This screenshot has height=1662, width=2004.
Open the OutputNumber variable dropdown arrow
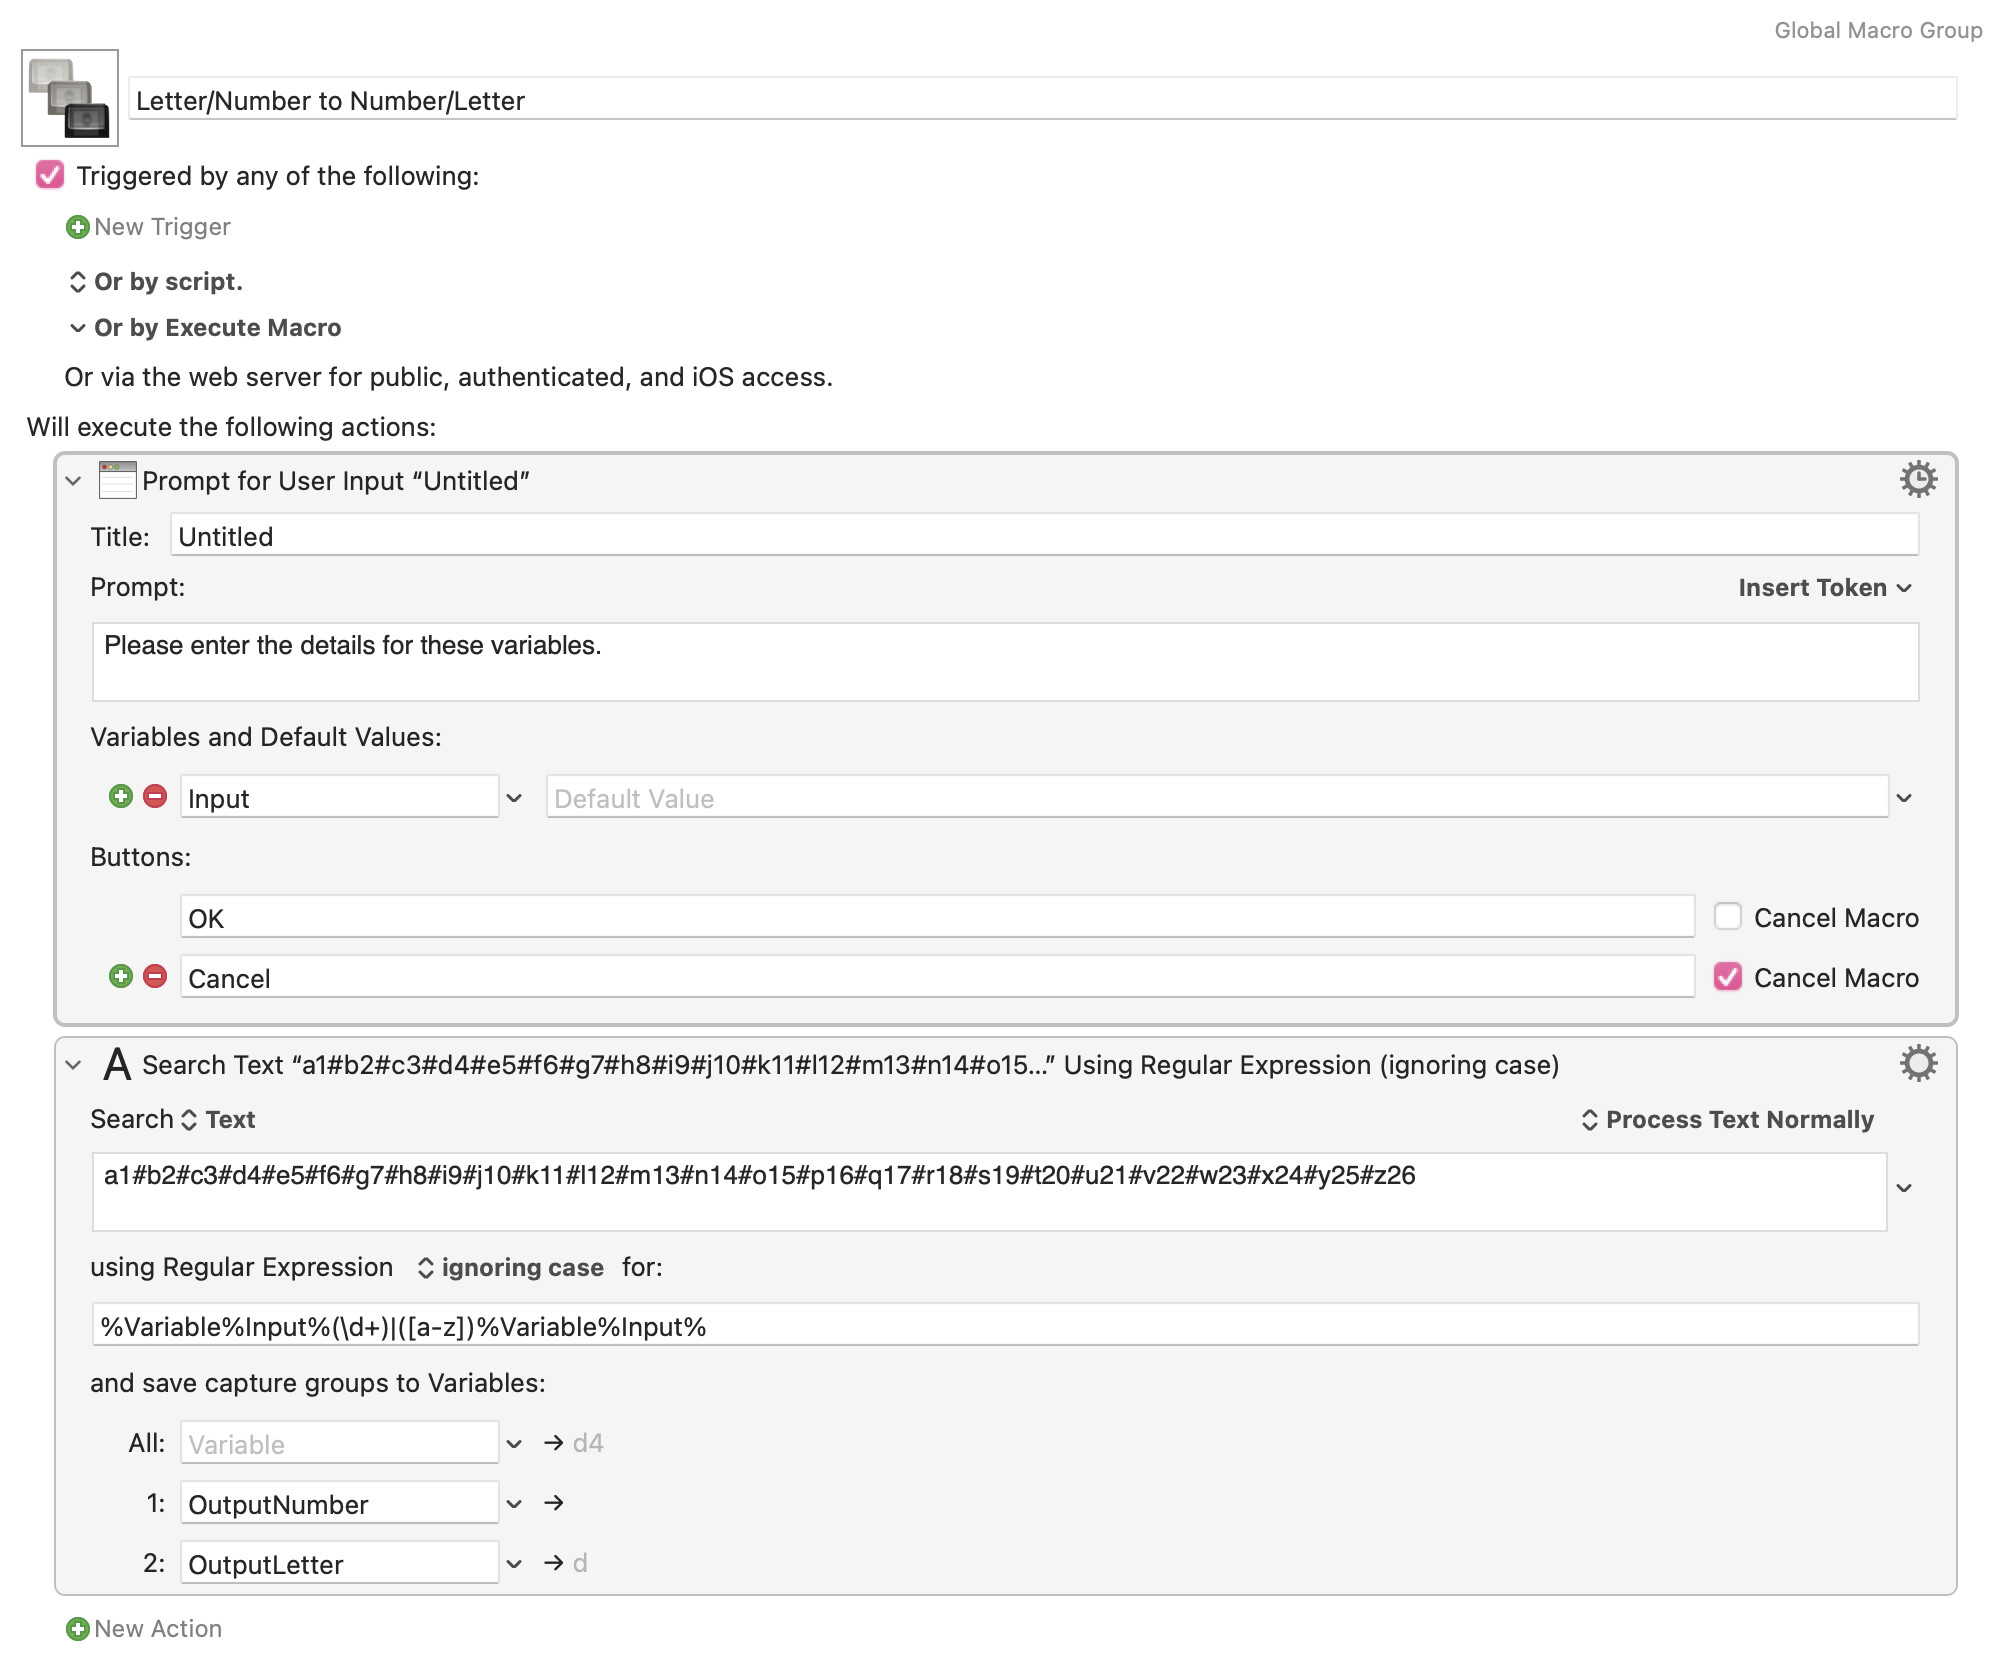coord(514,1504)
